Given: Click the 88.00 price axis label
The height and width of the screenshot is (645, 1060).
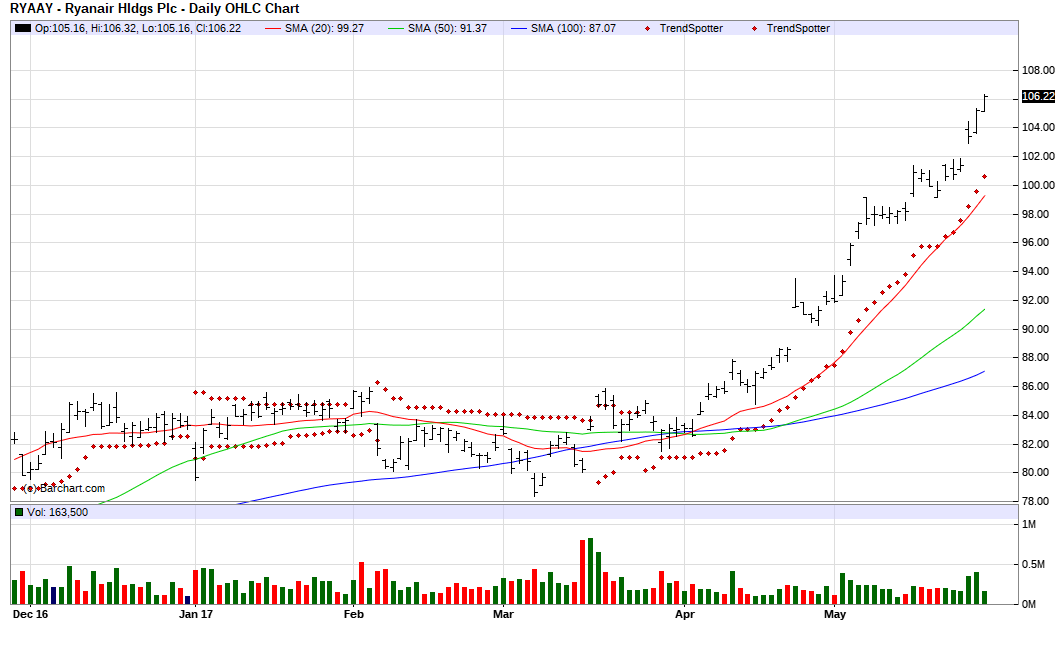Looking at the screenshot, I should 1038,358.
